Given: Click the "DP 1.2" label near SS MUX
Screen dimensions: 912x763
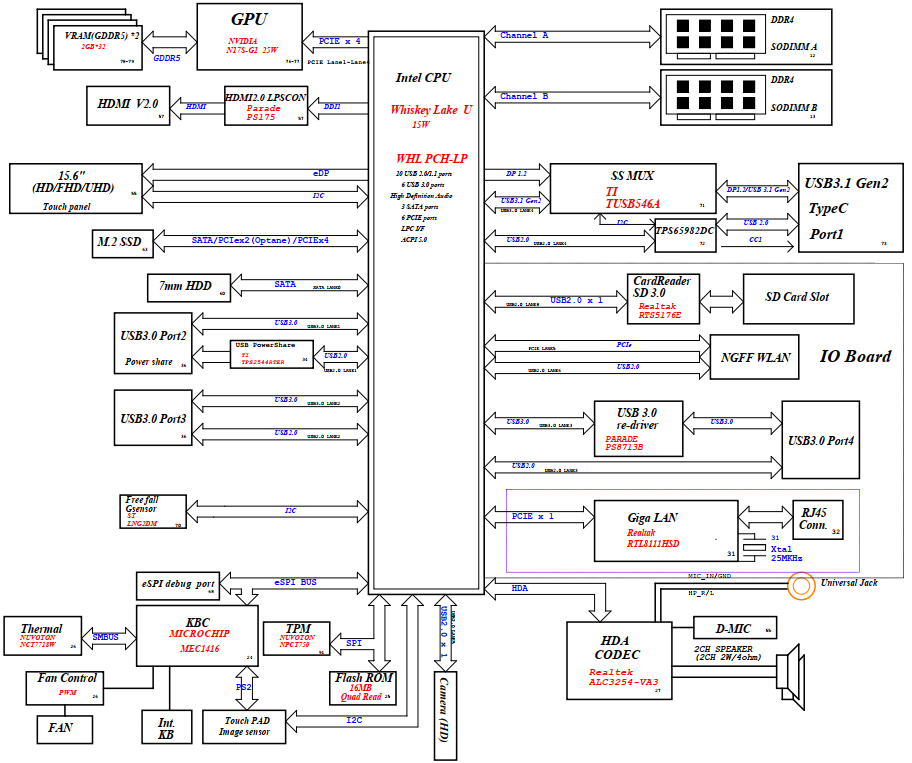Looking at the screenshot, I should (x=516, y=173).
